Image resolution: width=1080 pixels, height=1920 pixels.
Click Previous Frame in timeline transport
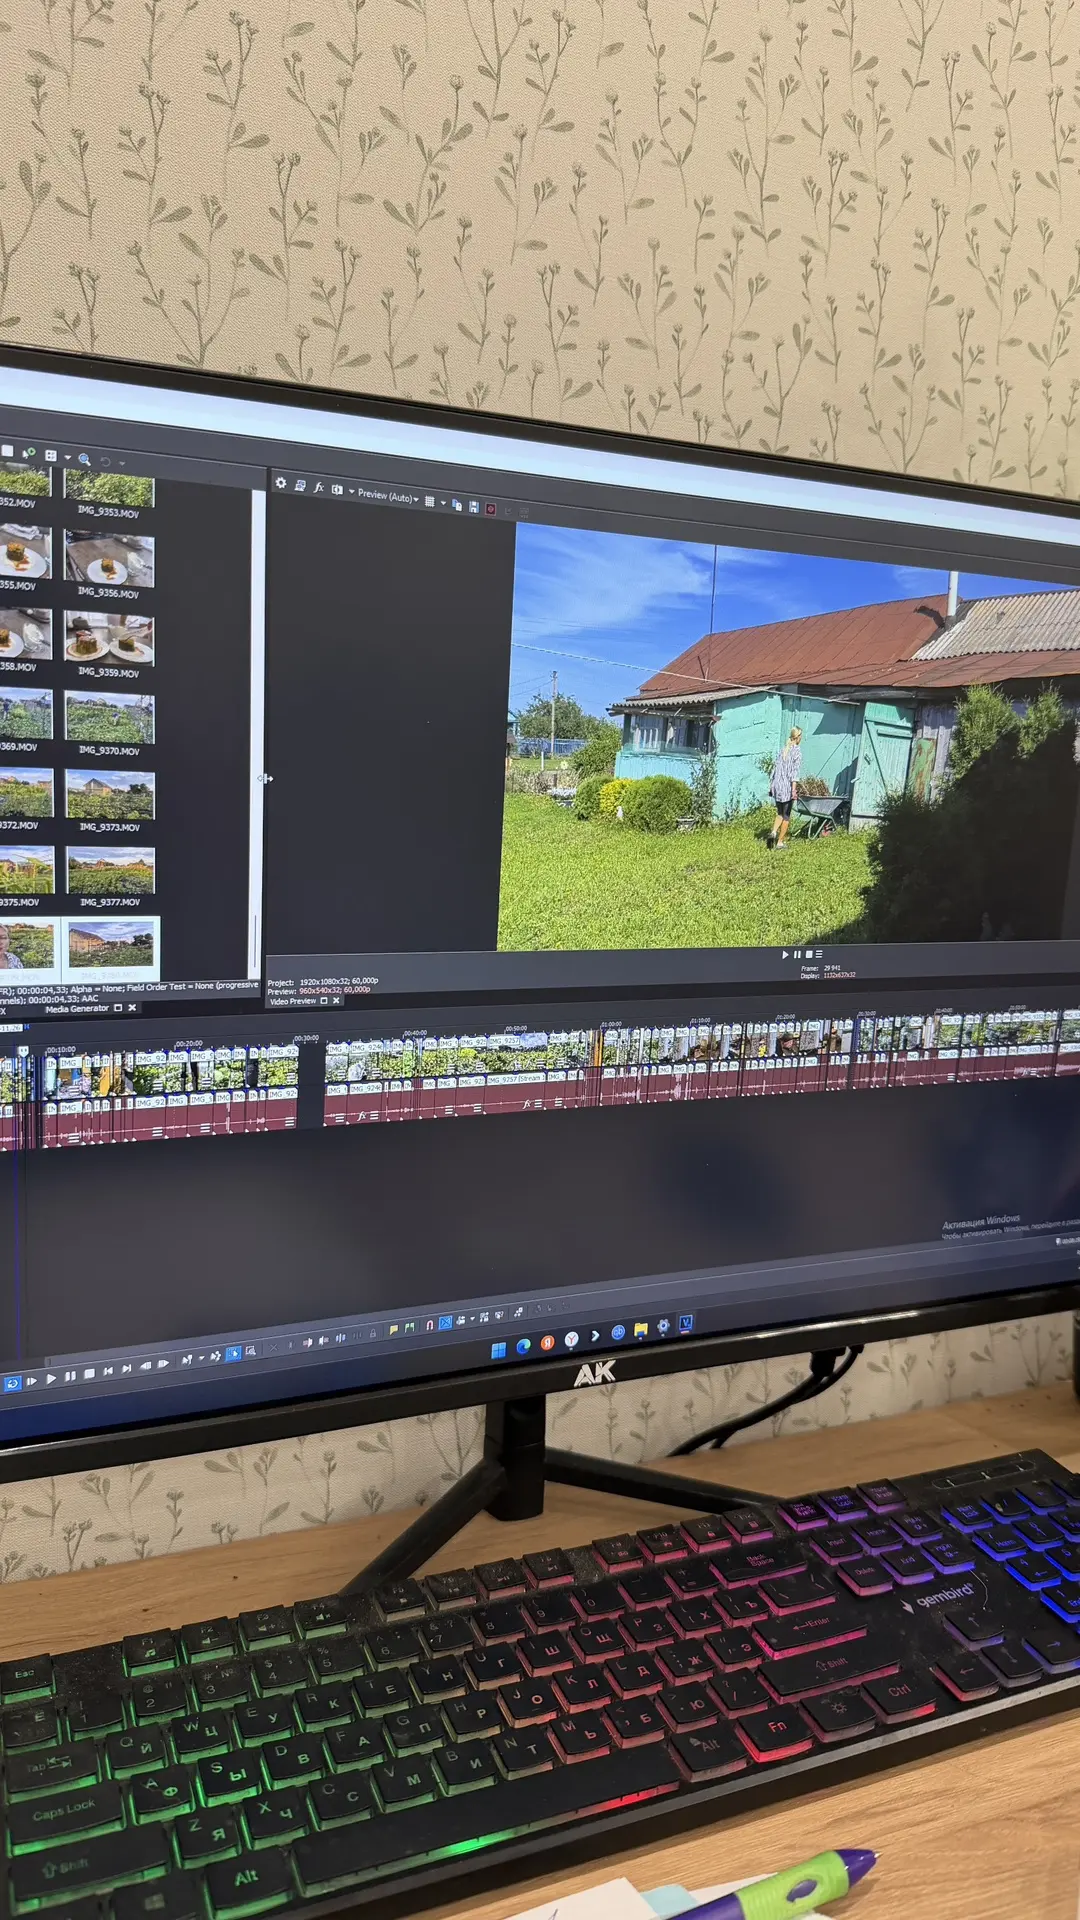(146, 1366)
